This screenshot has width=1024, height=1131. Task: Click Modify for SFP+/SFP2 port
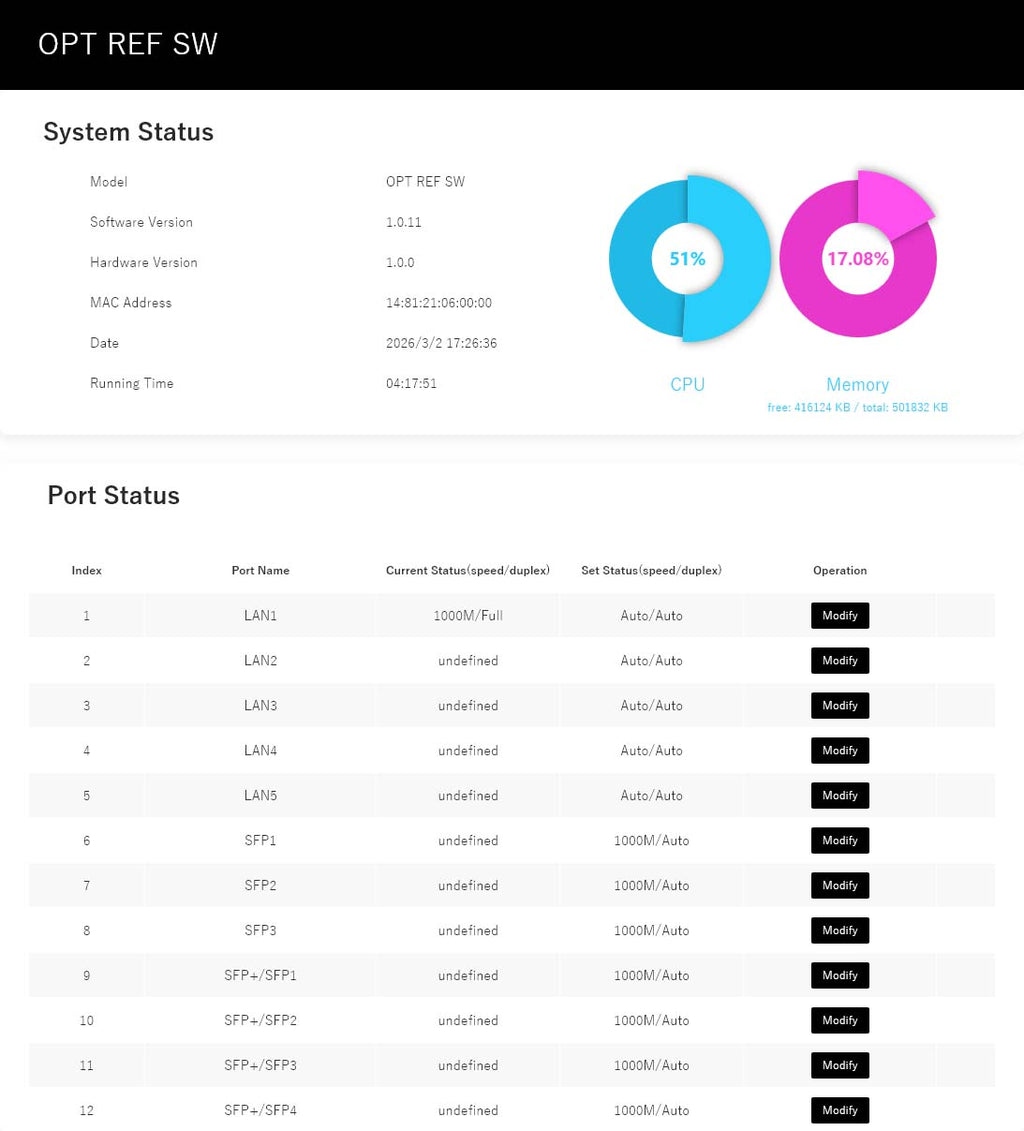click(839, 1020)
